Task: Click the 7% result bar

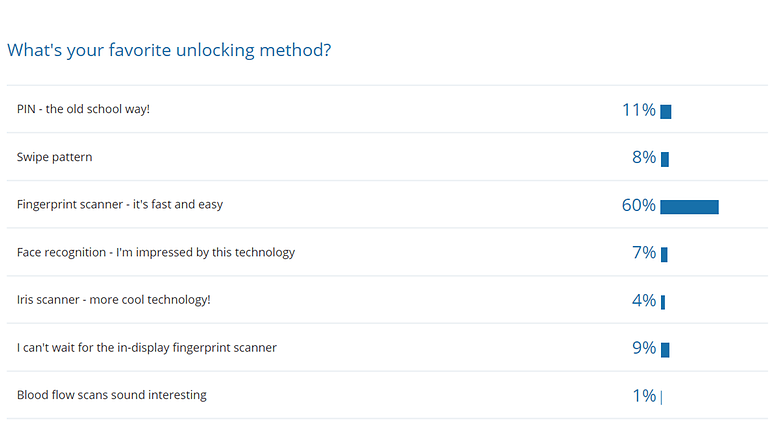Action: coord(664,254)
